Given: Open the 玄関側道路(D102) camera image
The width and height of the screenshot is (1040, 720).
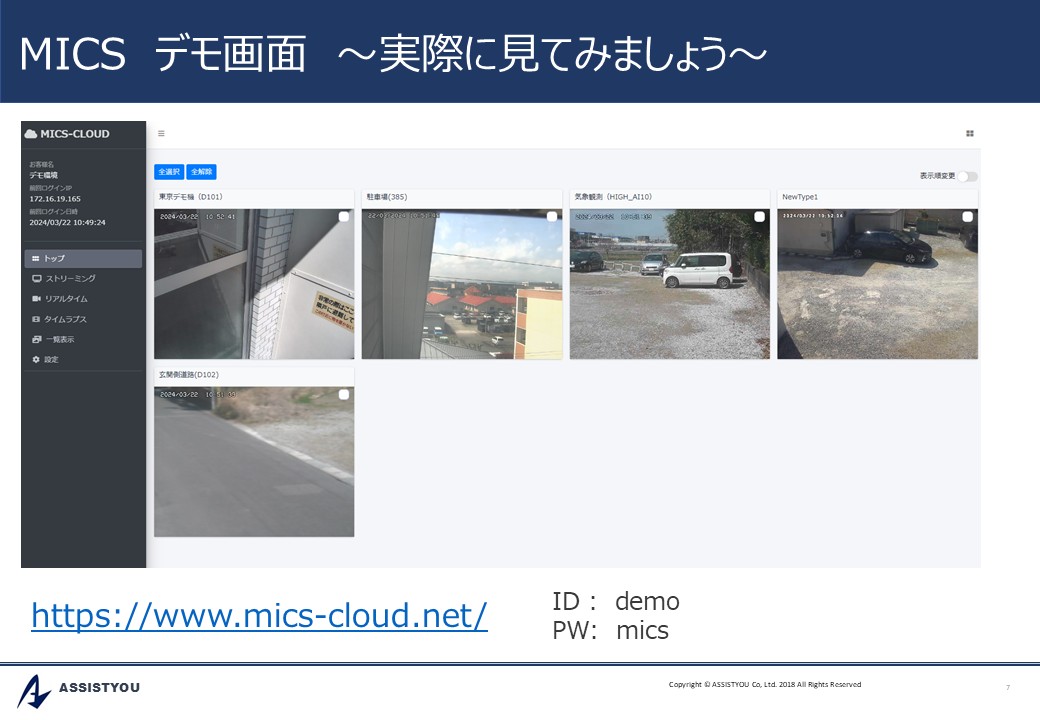Looking at the screenshot, I should click(254, 462).
